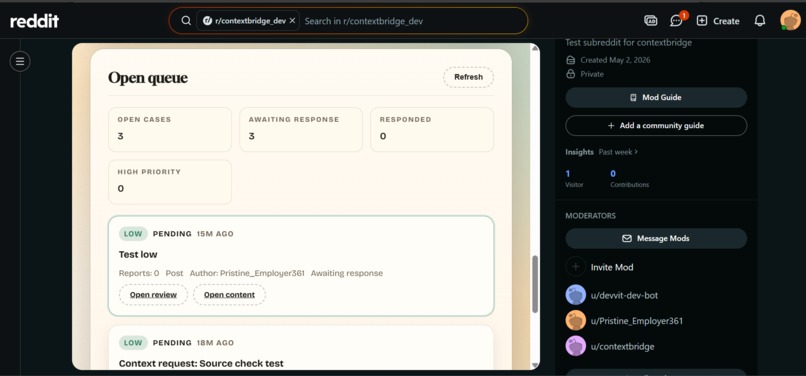Open u/contextbridge avatar
This screenshot has height=376, width=806.
click(576, 346)
